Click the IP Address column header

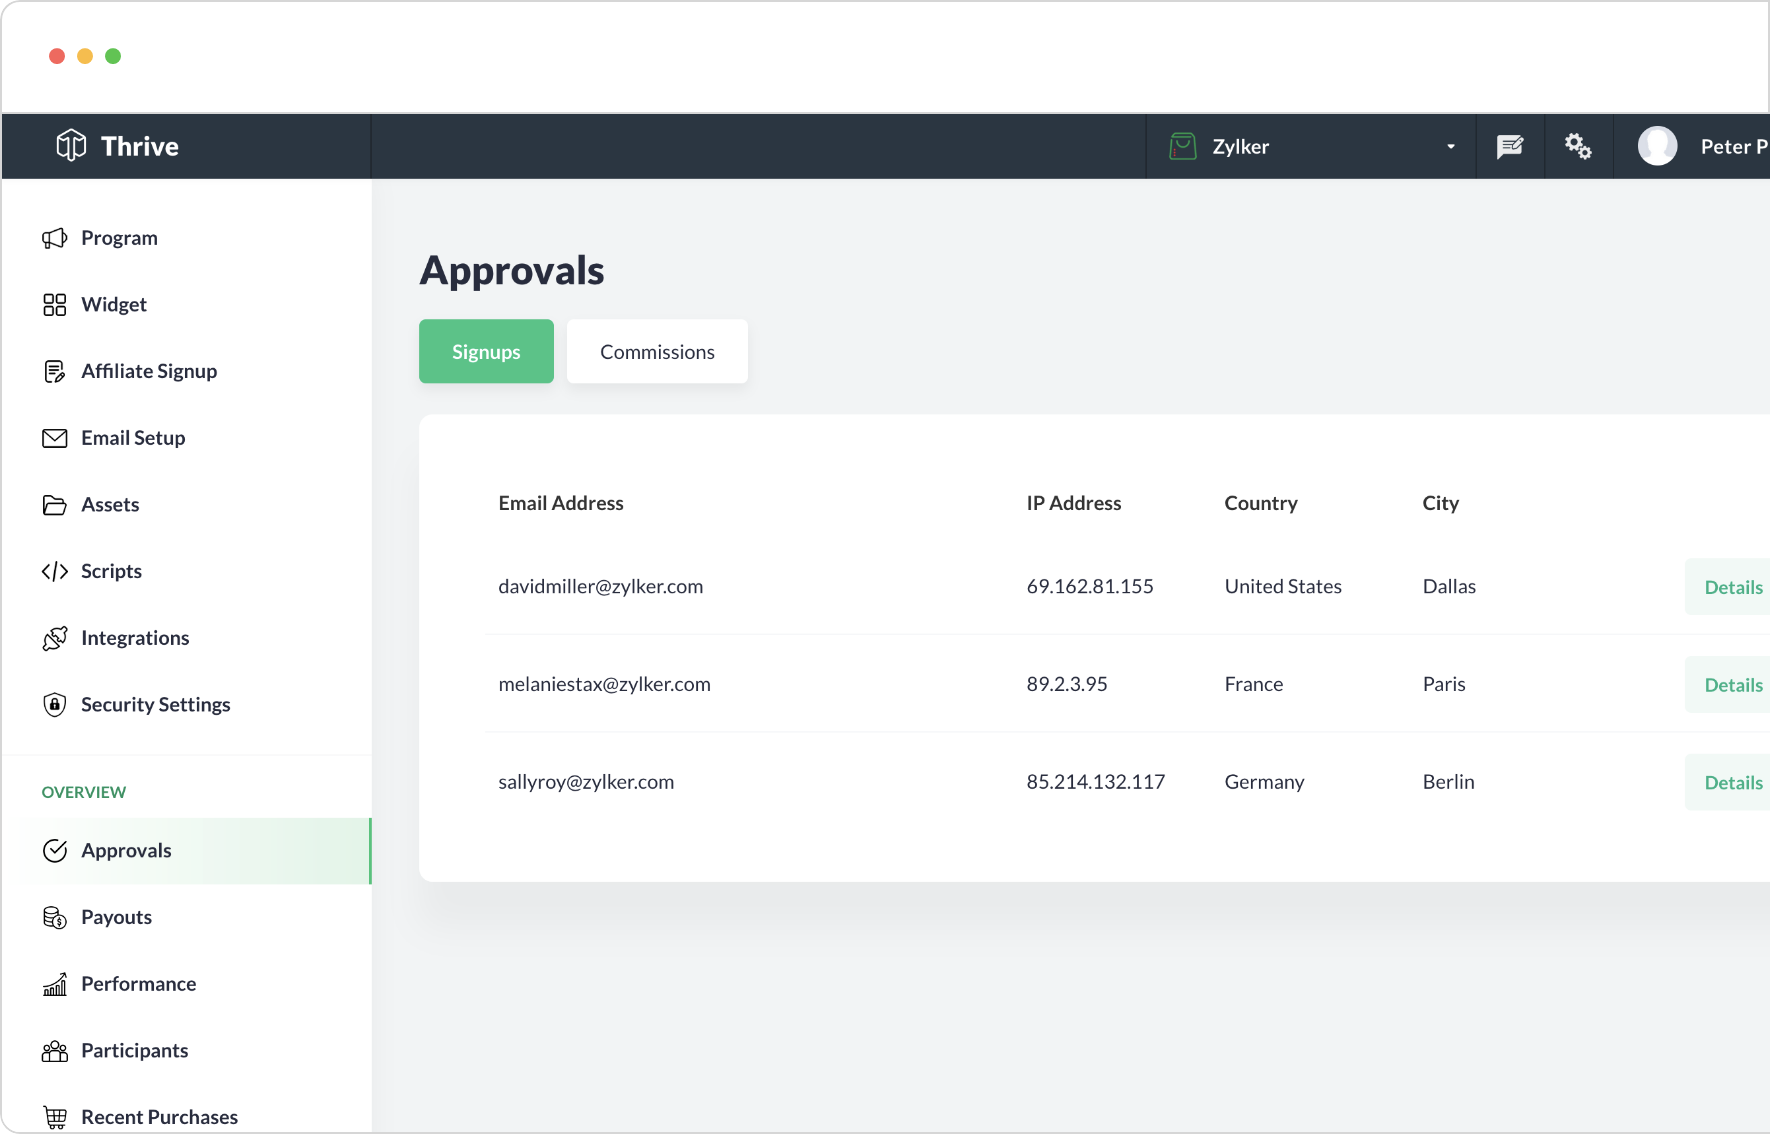click(1074, 504)
